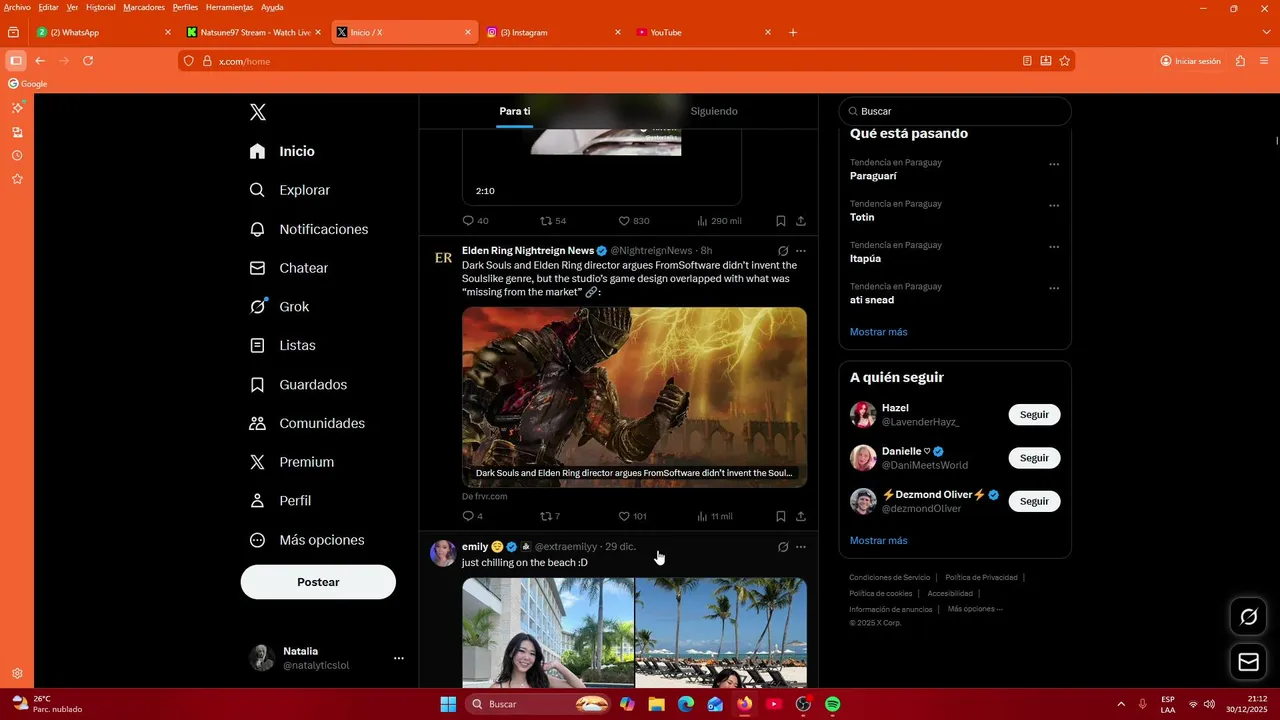Share the Elden Ring Nightreign News post
This screenshot has width=1280, height=720.
point(801,516)
